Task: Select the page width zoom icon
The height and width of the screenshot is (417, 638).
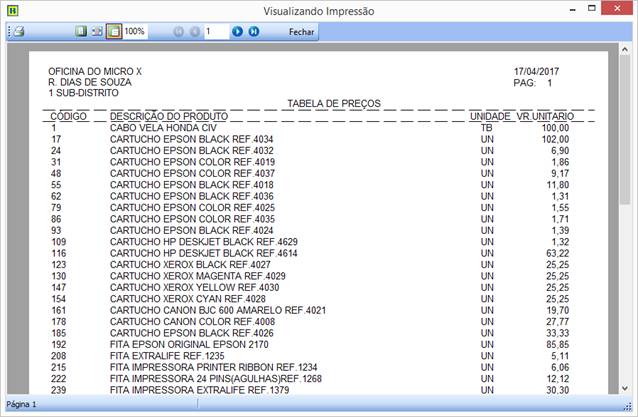Action: (x=97, y=32)
